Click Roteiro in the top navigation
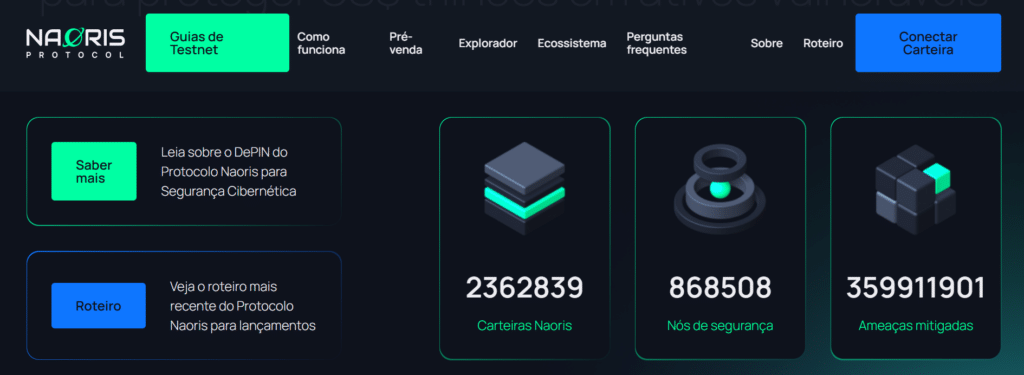Image resolution: width=1024 pixels, height=375 pixels. coord(823,43)
